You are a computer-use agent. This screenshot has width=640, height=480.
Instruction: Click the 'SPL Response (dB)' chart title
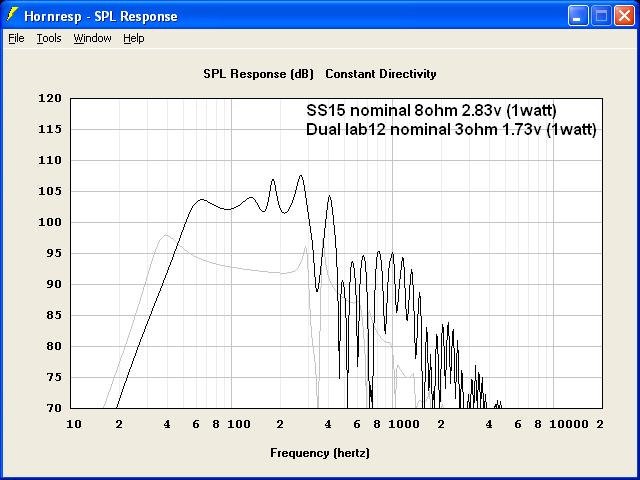coord(258,74)
